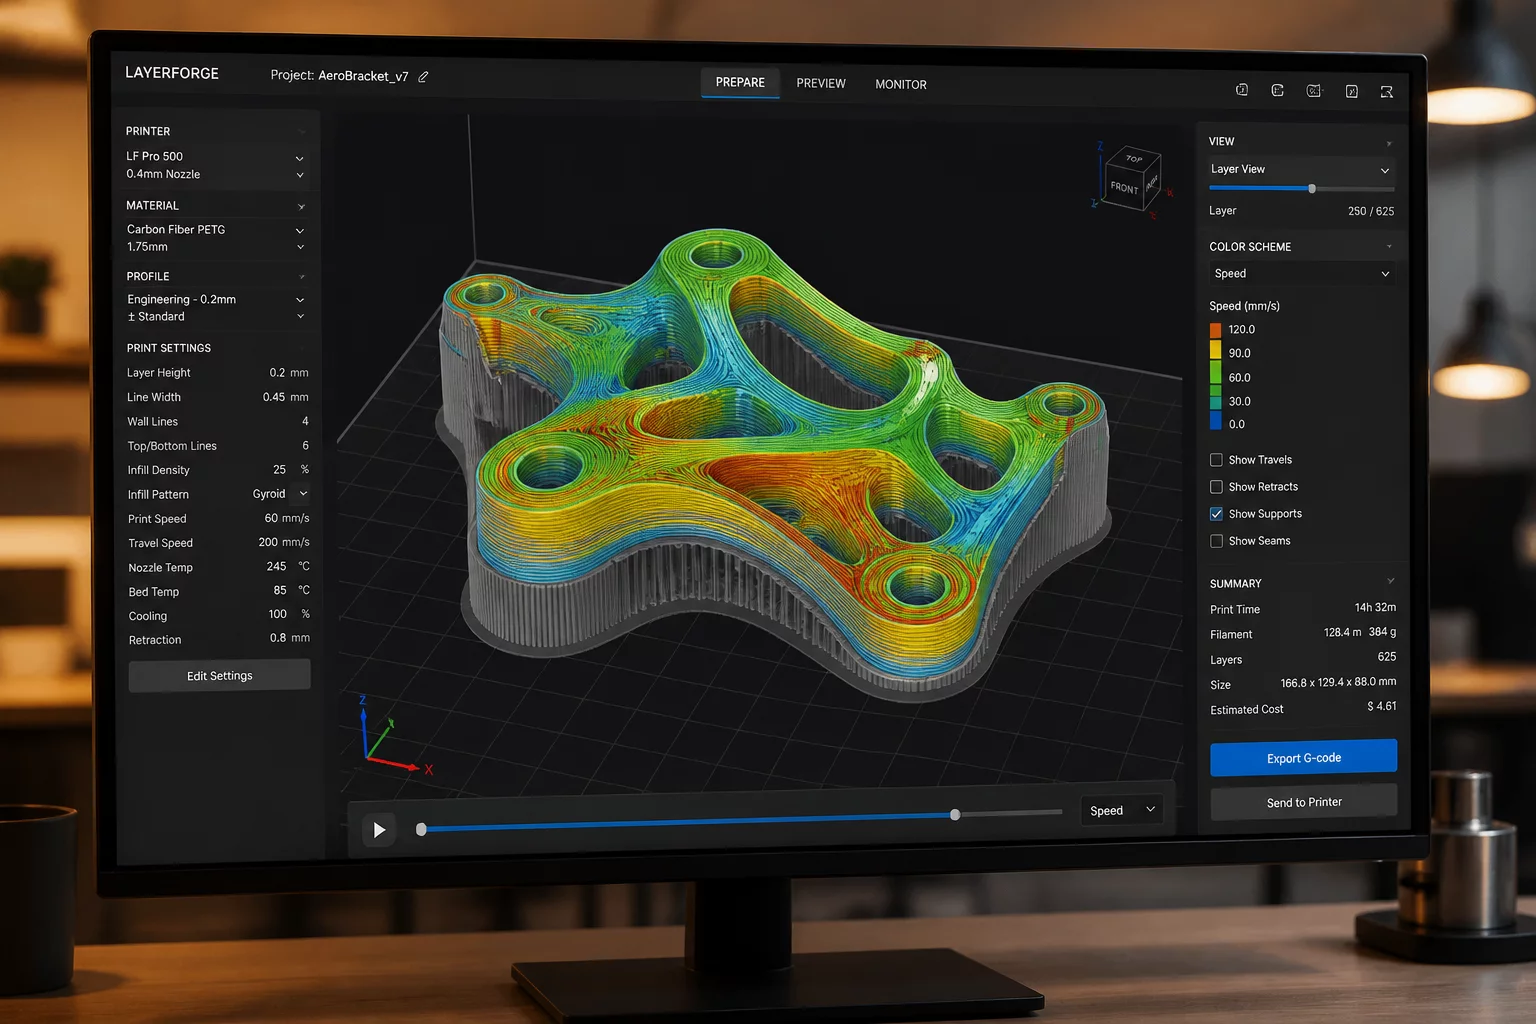Collapse the MATERIAL section
This screenshot has height=1024, width=1536.
click(x=301, y=207)
